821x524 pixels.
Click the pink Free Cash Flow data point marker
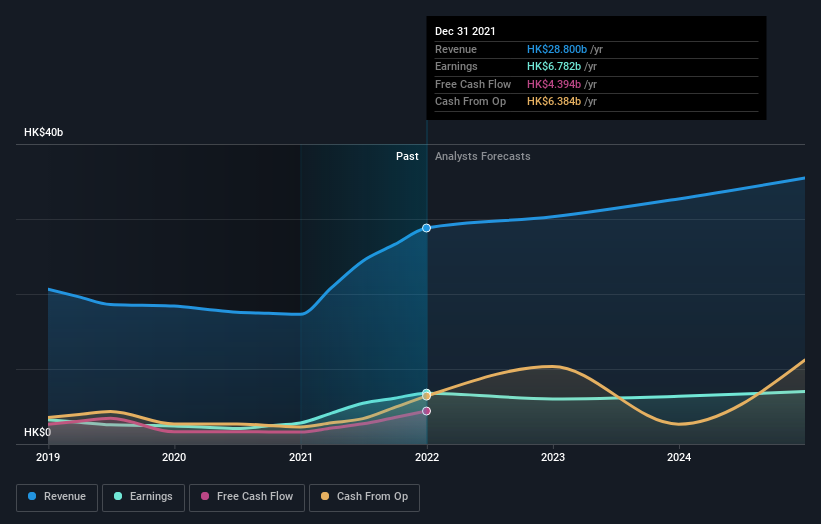(427, 411)
